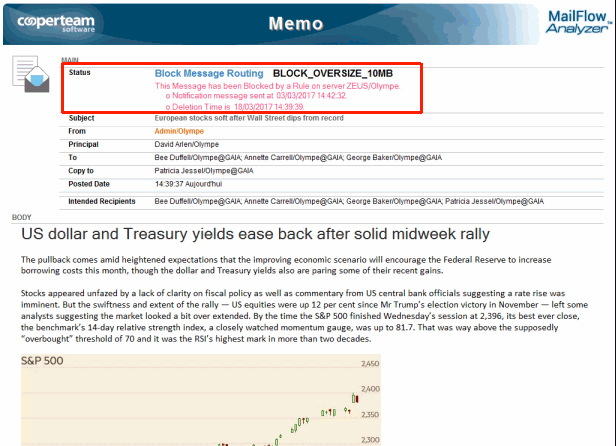
Task: Click the Status field label
Action: pyautogui.click(x=80, y=73)
